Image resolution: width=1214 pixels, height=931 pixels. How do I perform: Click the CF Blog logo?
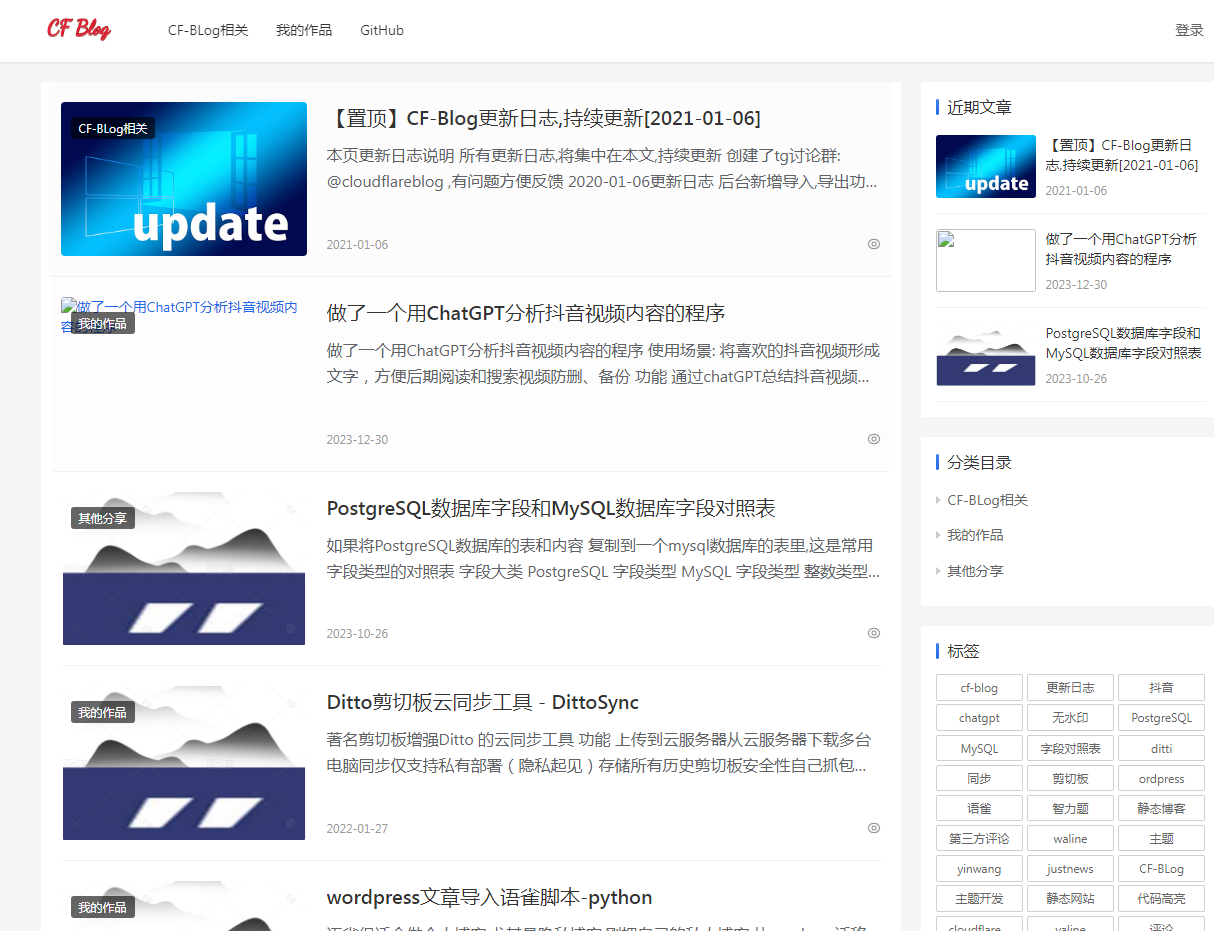[79, 29]
